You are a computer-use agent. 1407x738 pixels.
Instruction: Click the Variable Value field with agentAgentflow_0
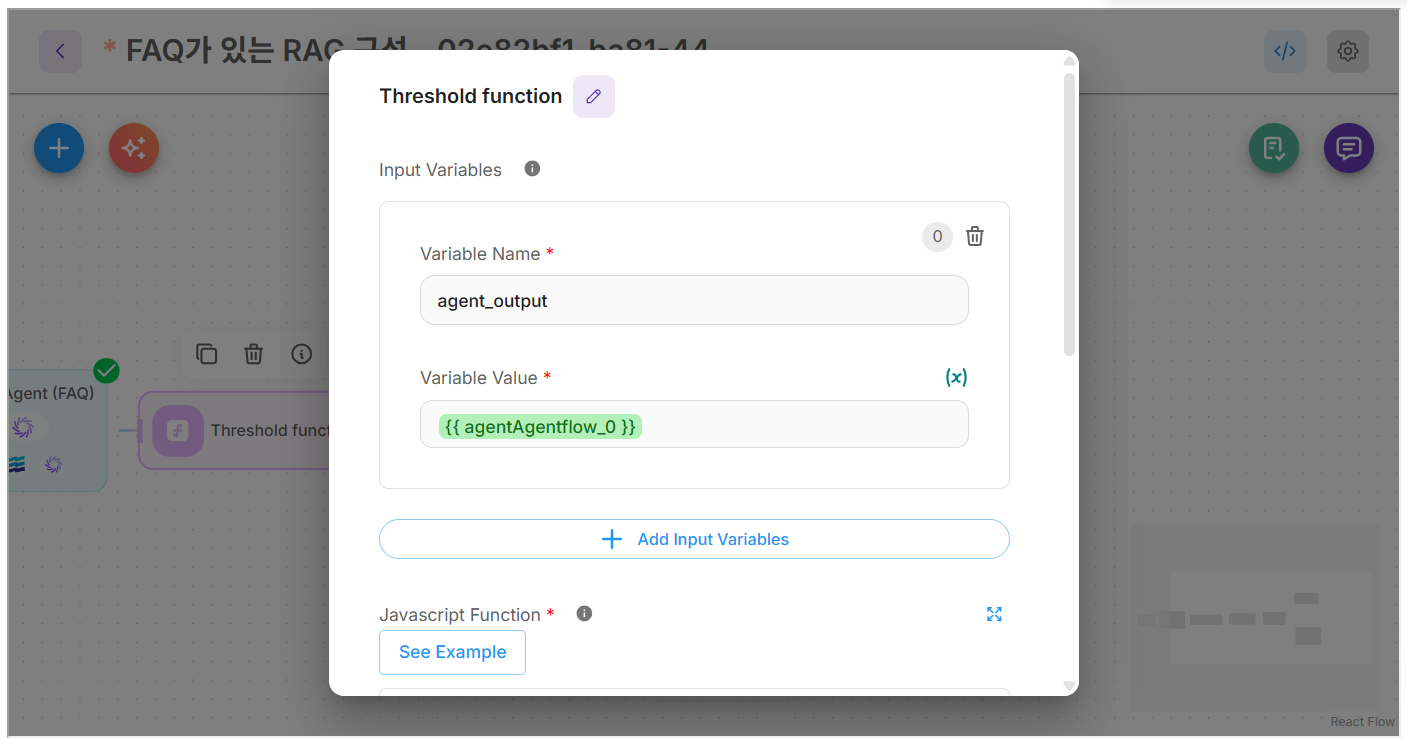(694, 425)
